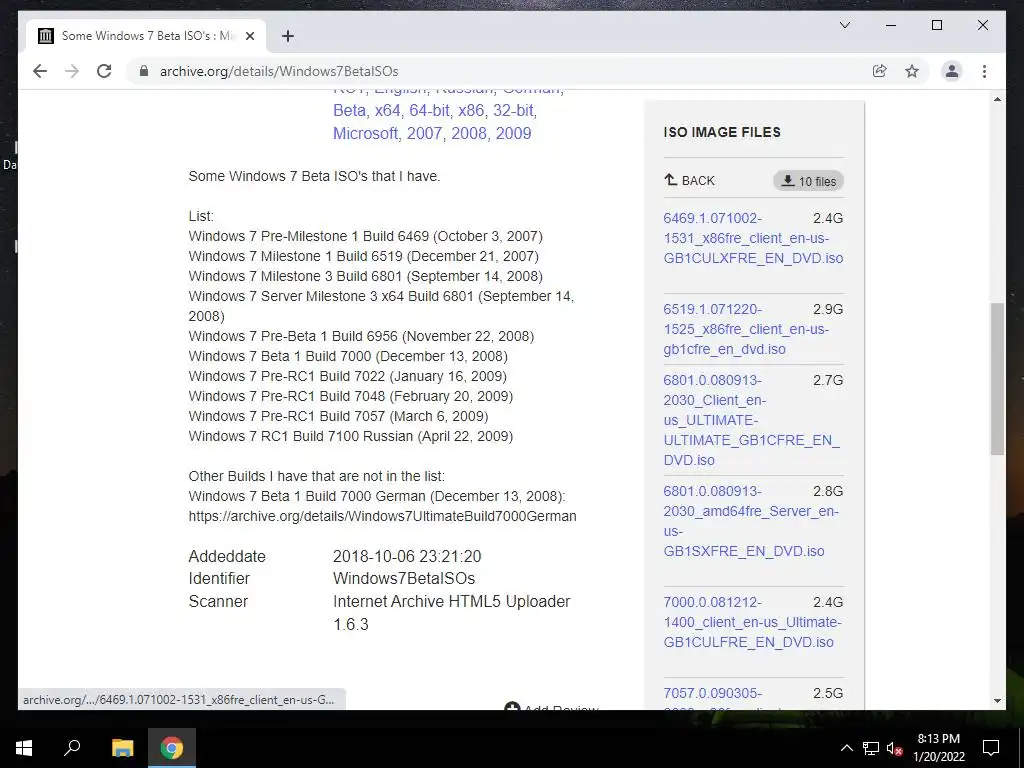Viewport: 1024px width, 768px height.
Task: Click the 2009 topic tag link
Action: pyautogui.click(x=513, y=133)
